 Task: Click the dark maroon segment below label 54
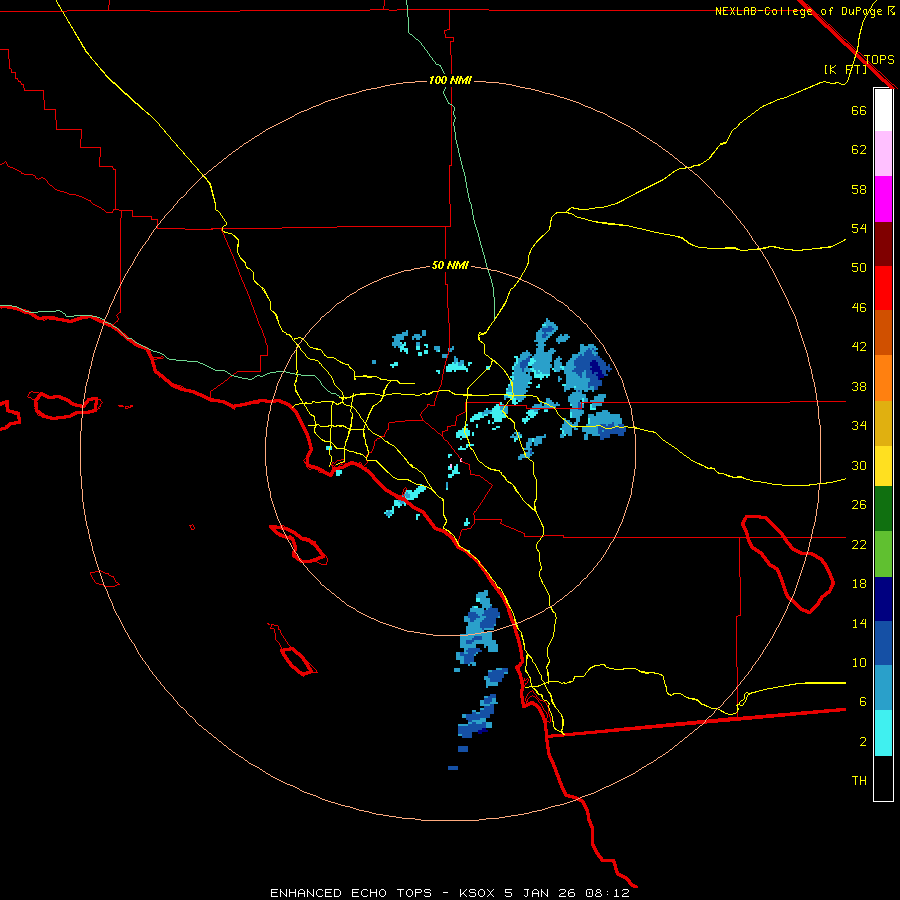coord(883,243)
